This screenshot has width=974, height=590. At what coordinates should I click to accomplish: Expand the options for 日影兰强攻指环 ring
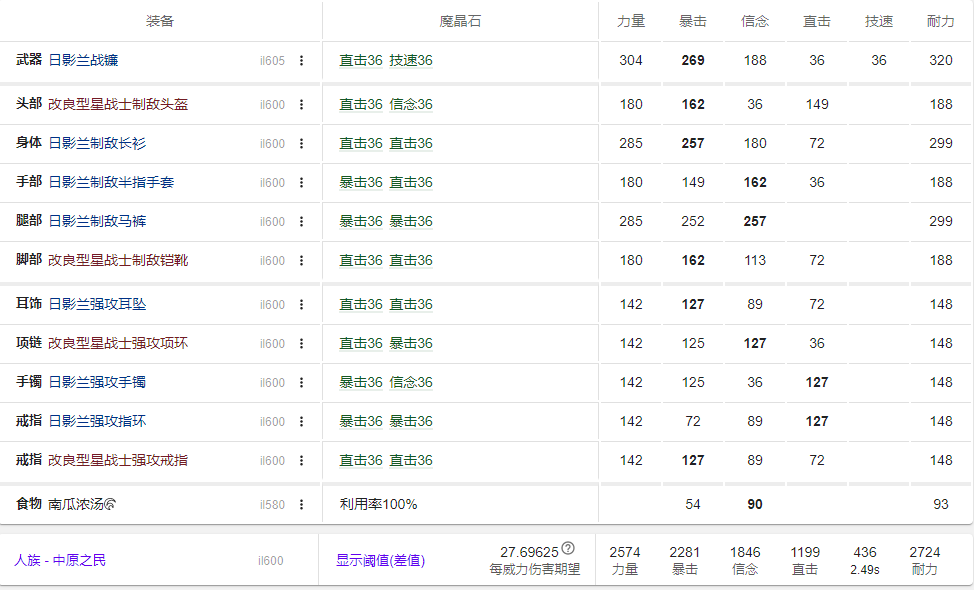coord(303,421)
